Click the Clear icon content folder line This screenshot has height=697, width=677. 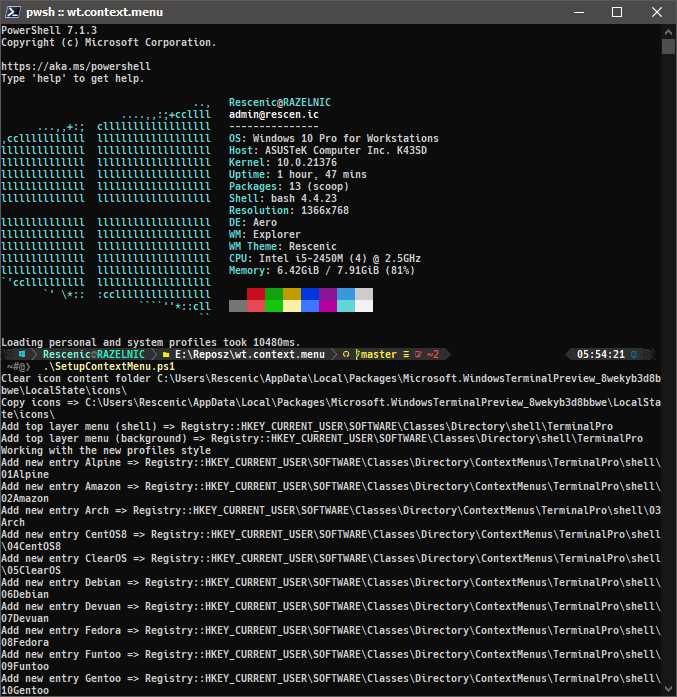(331, 385)
